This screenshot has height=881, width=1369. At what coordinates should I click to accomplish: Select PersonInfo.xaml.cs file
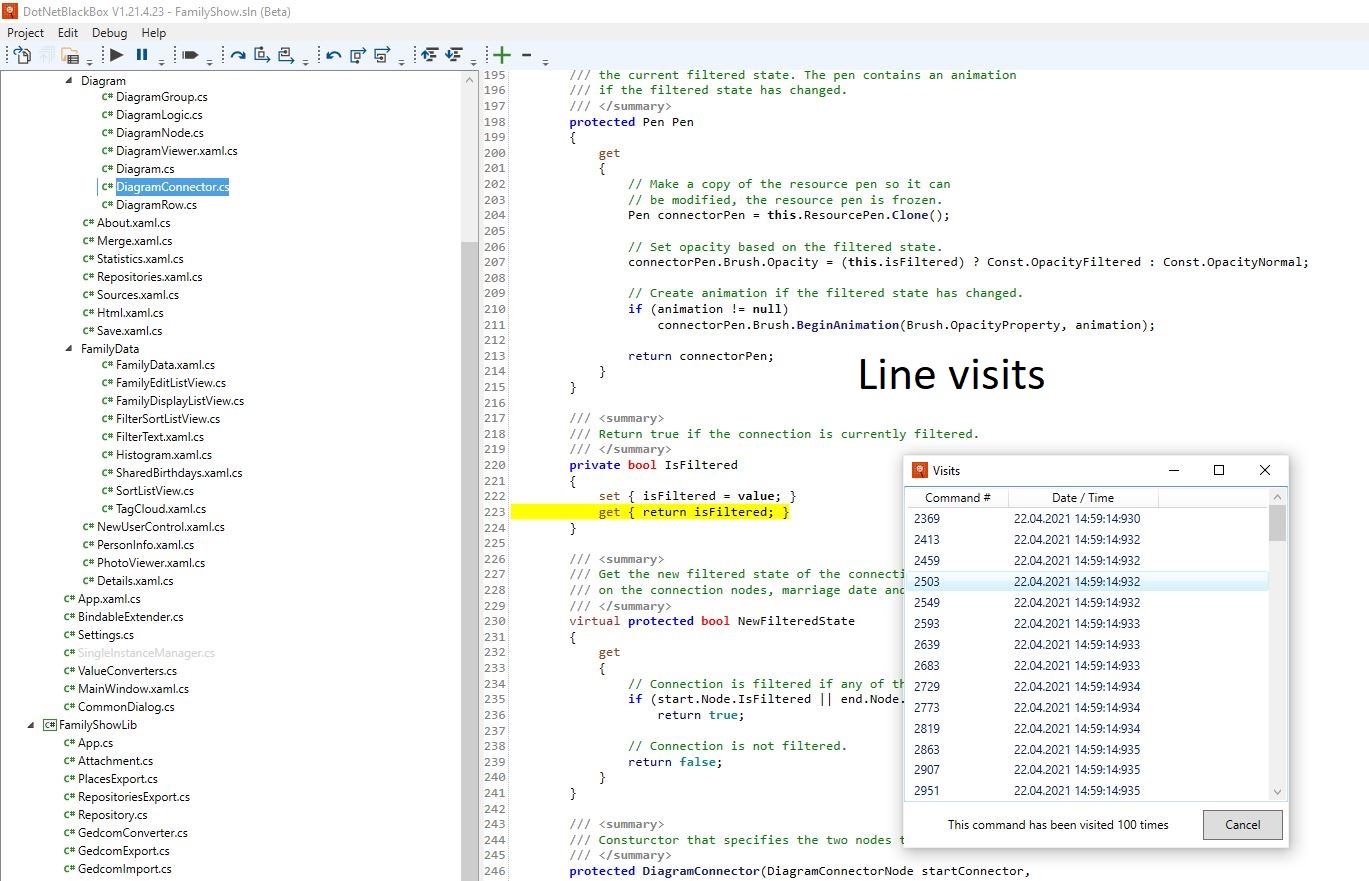coord(145,545)
